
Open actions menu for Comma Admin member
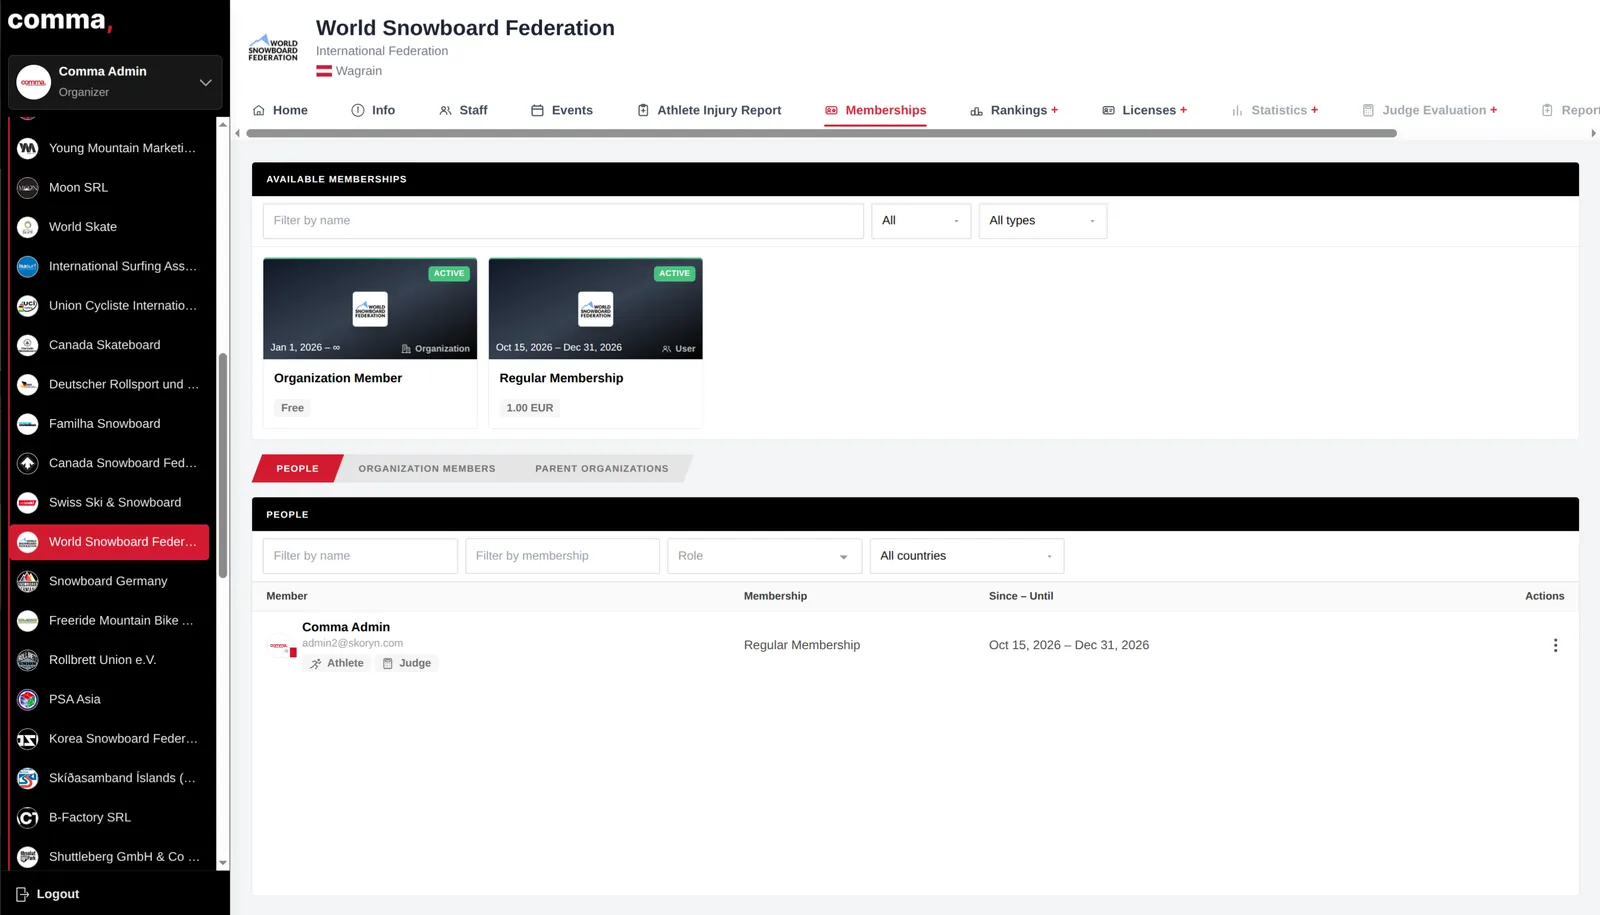click(1555, 645)
